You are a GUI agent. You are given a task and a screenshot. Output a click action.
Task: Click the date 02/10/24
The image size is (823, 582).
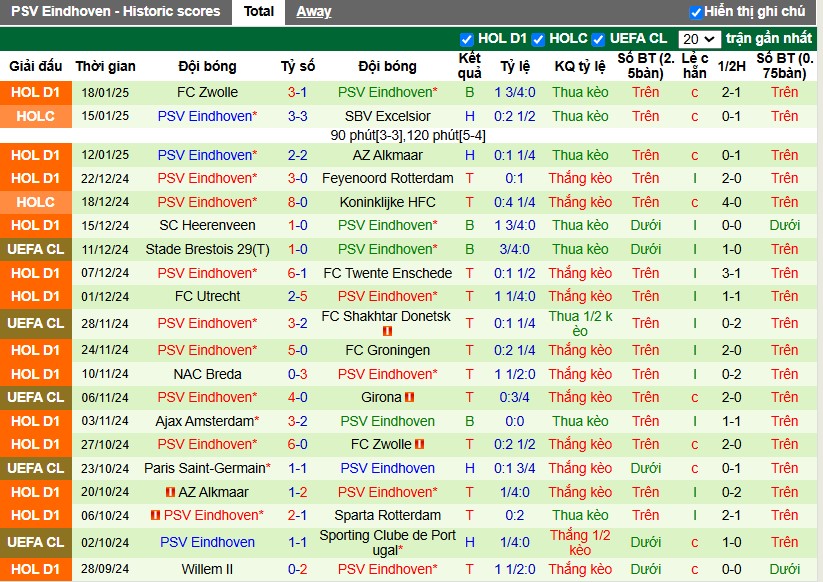point(105,542)
